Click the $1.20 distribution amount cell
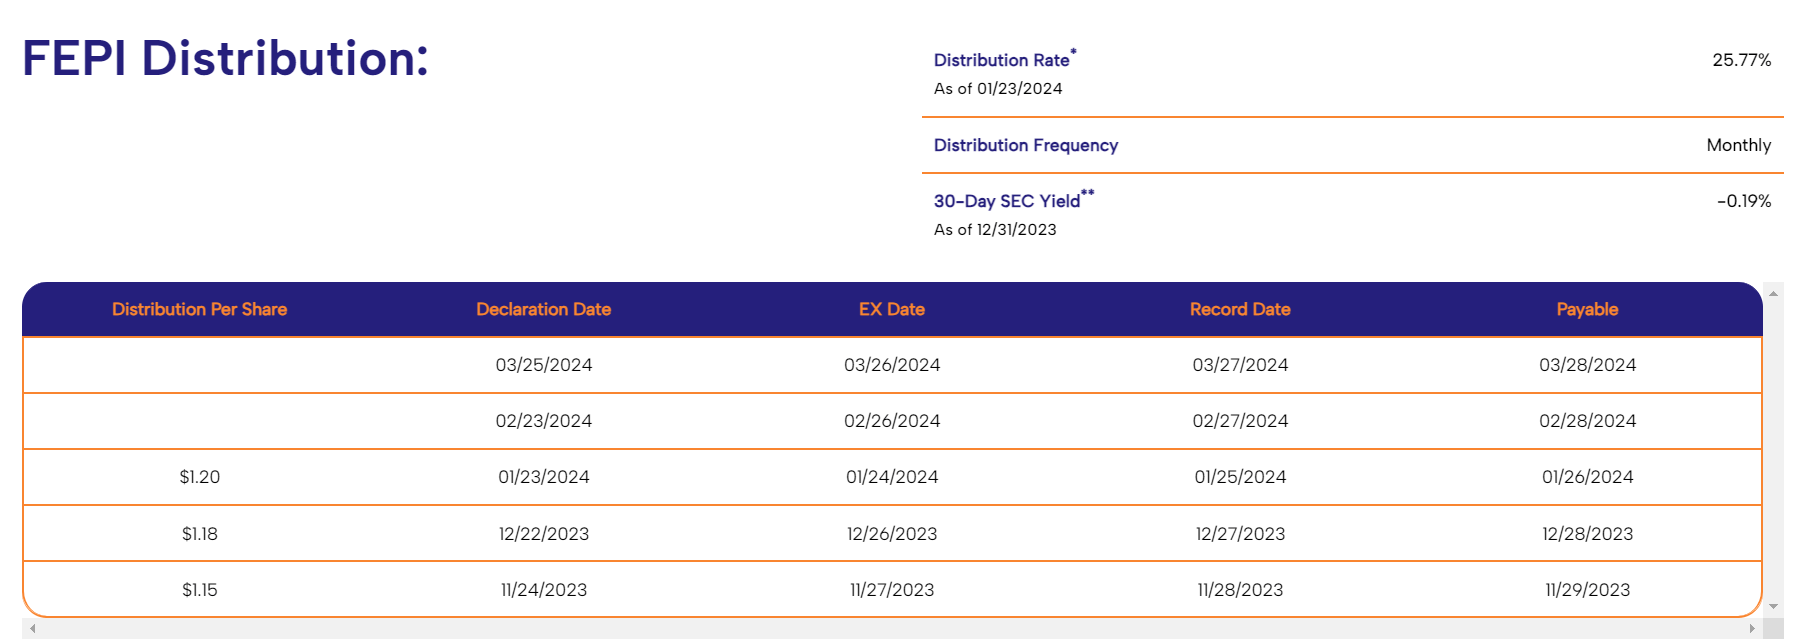Screen dimensions: 1802x642 coord(199,477)
